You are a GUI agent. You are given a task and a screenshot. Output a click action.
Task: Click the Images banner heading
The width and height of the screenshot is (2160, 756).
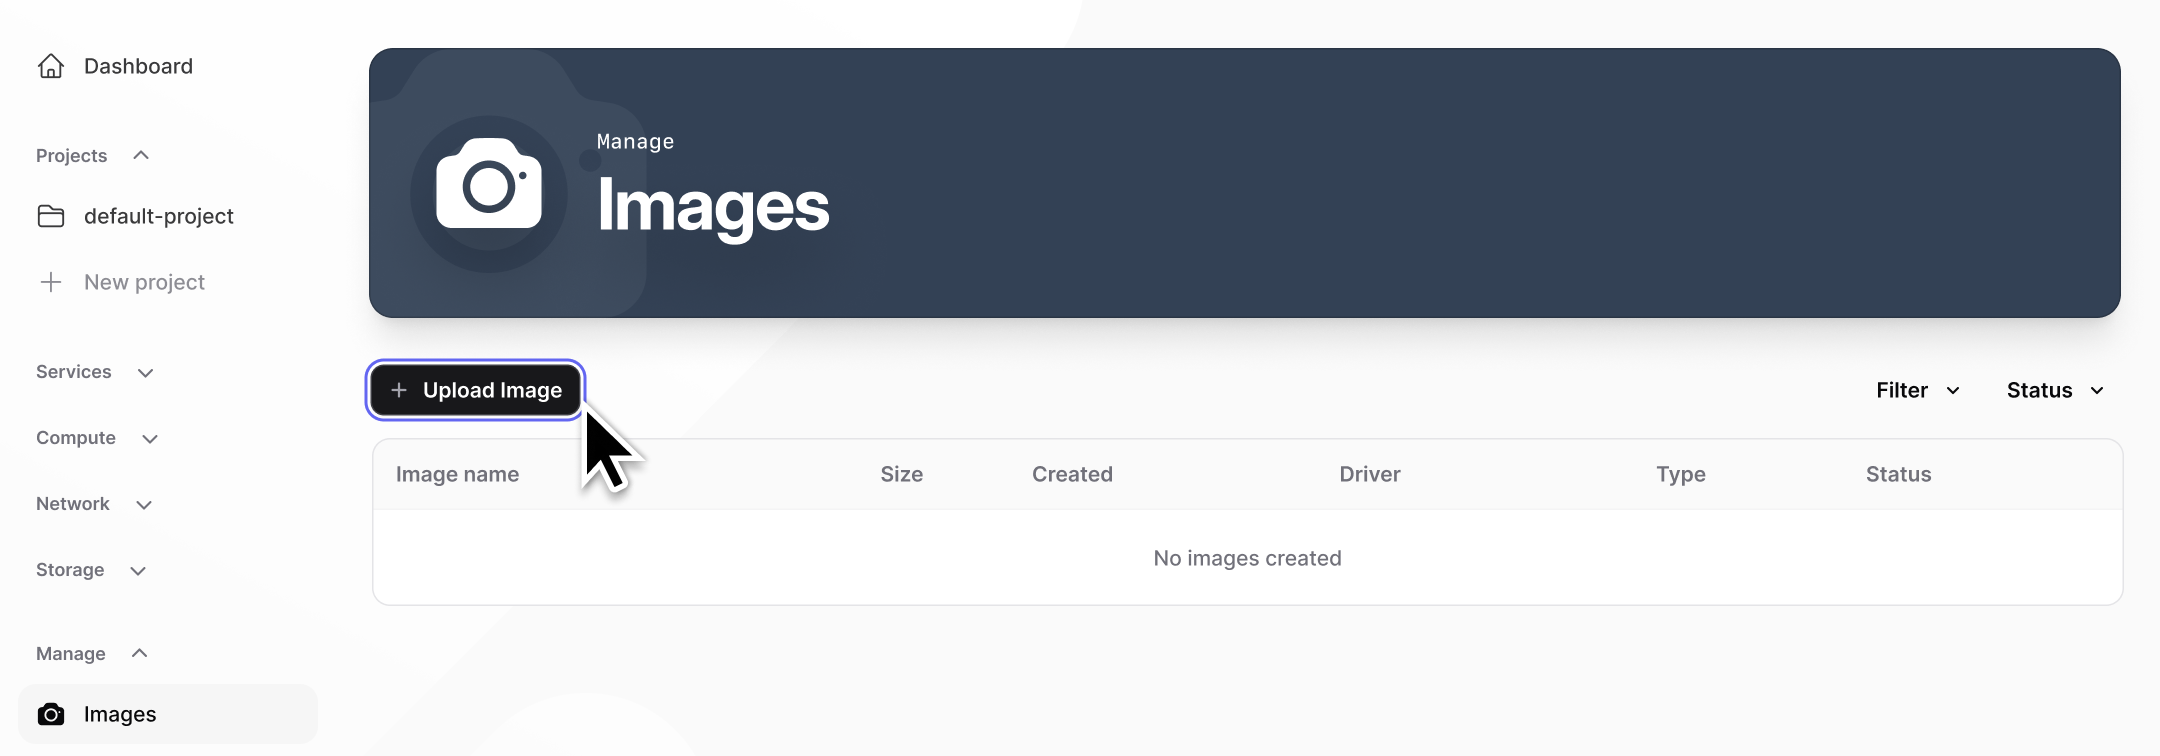click(713, 206)
